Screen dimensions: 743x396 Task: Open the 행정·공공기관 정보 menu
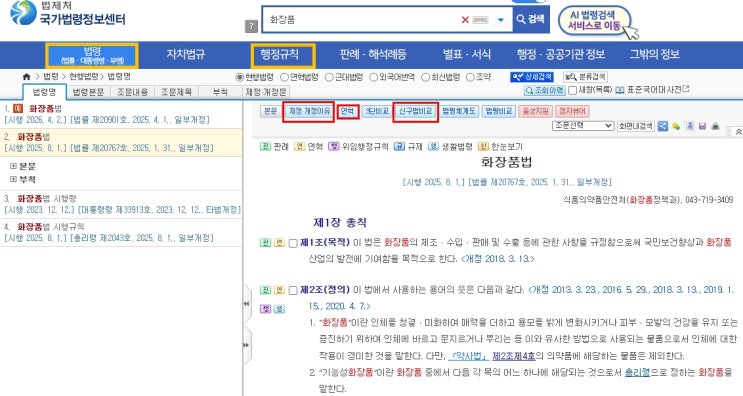pos(561,54)
